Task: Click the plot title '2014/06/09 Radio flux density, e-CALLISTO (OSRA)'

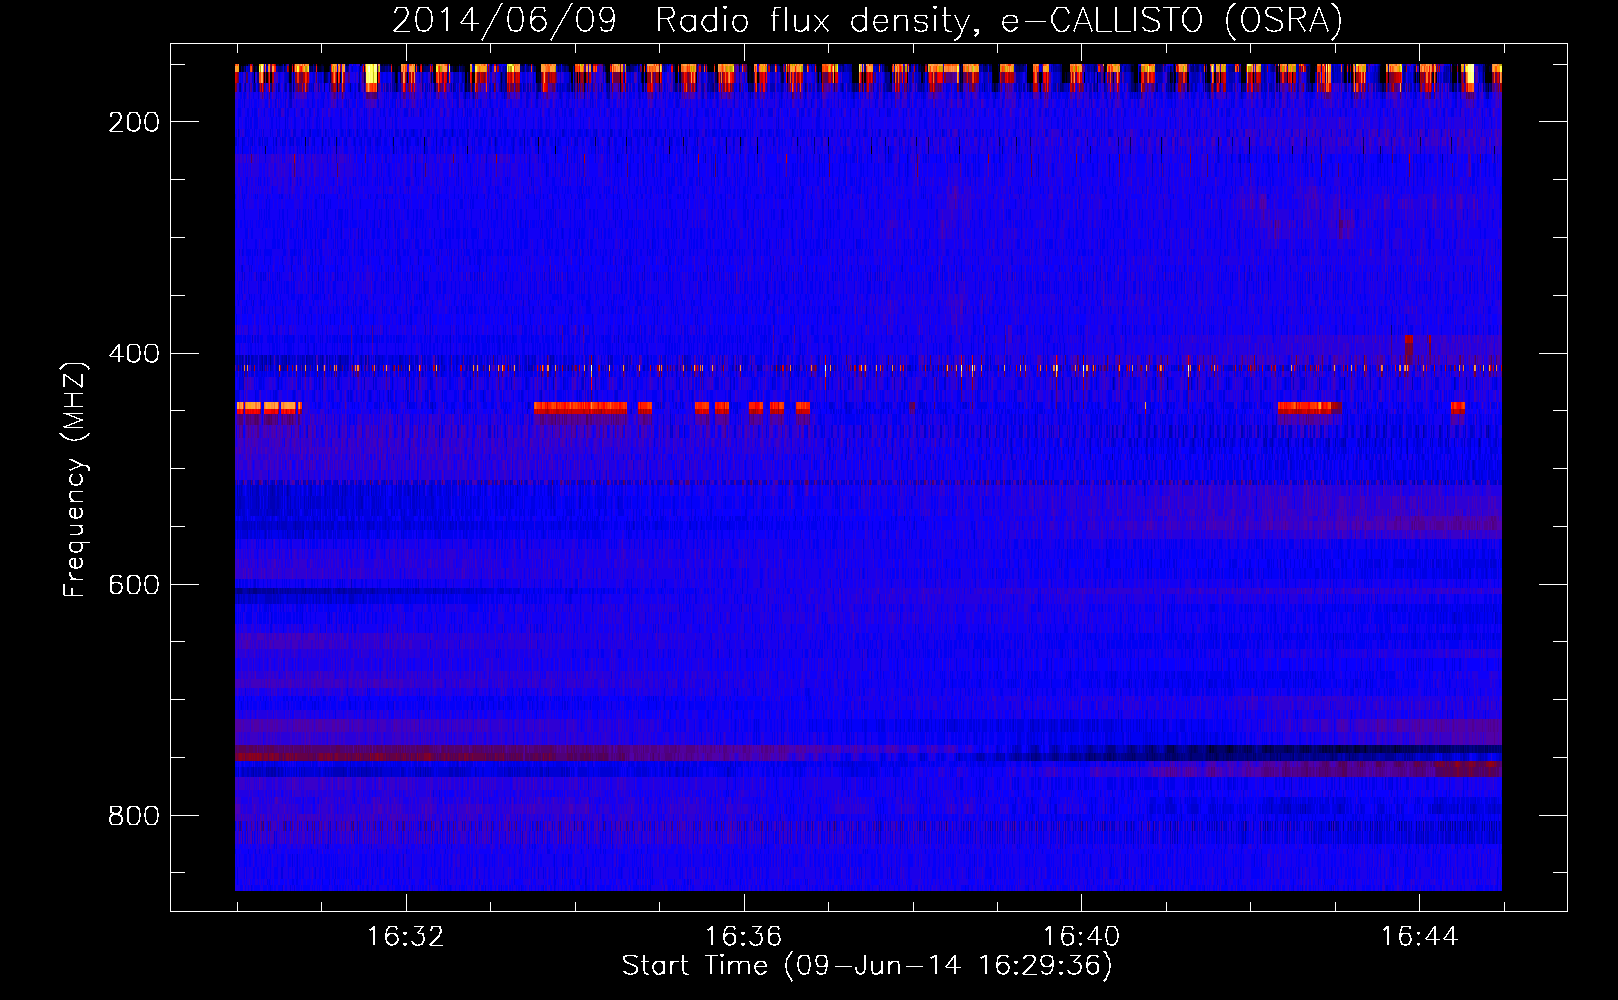Action: [x=867, y=21]
